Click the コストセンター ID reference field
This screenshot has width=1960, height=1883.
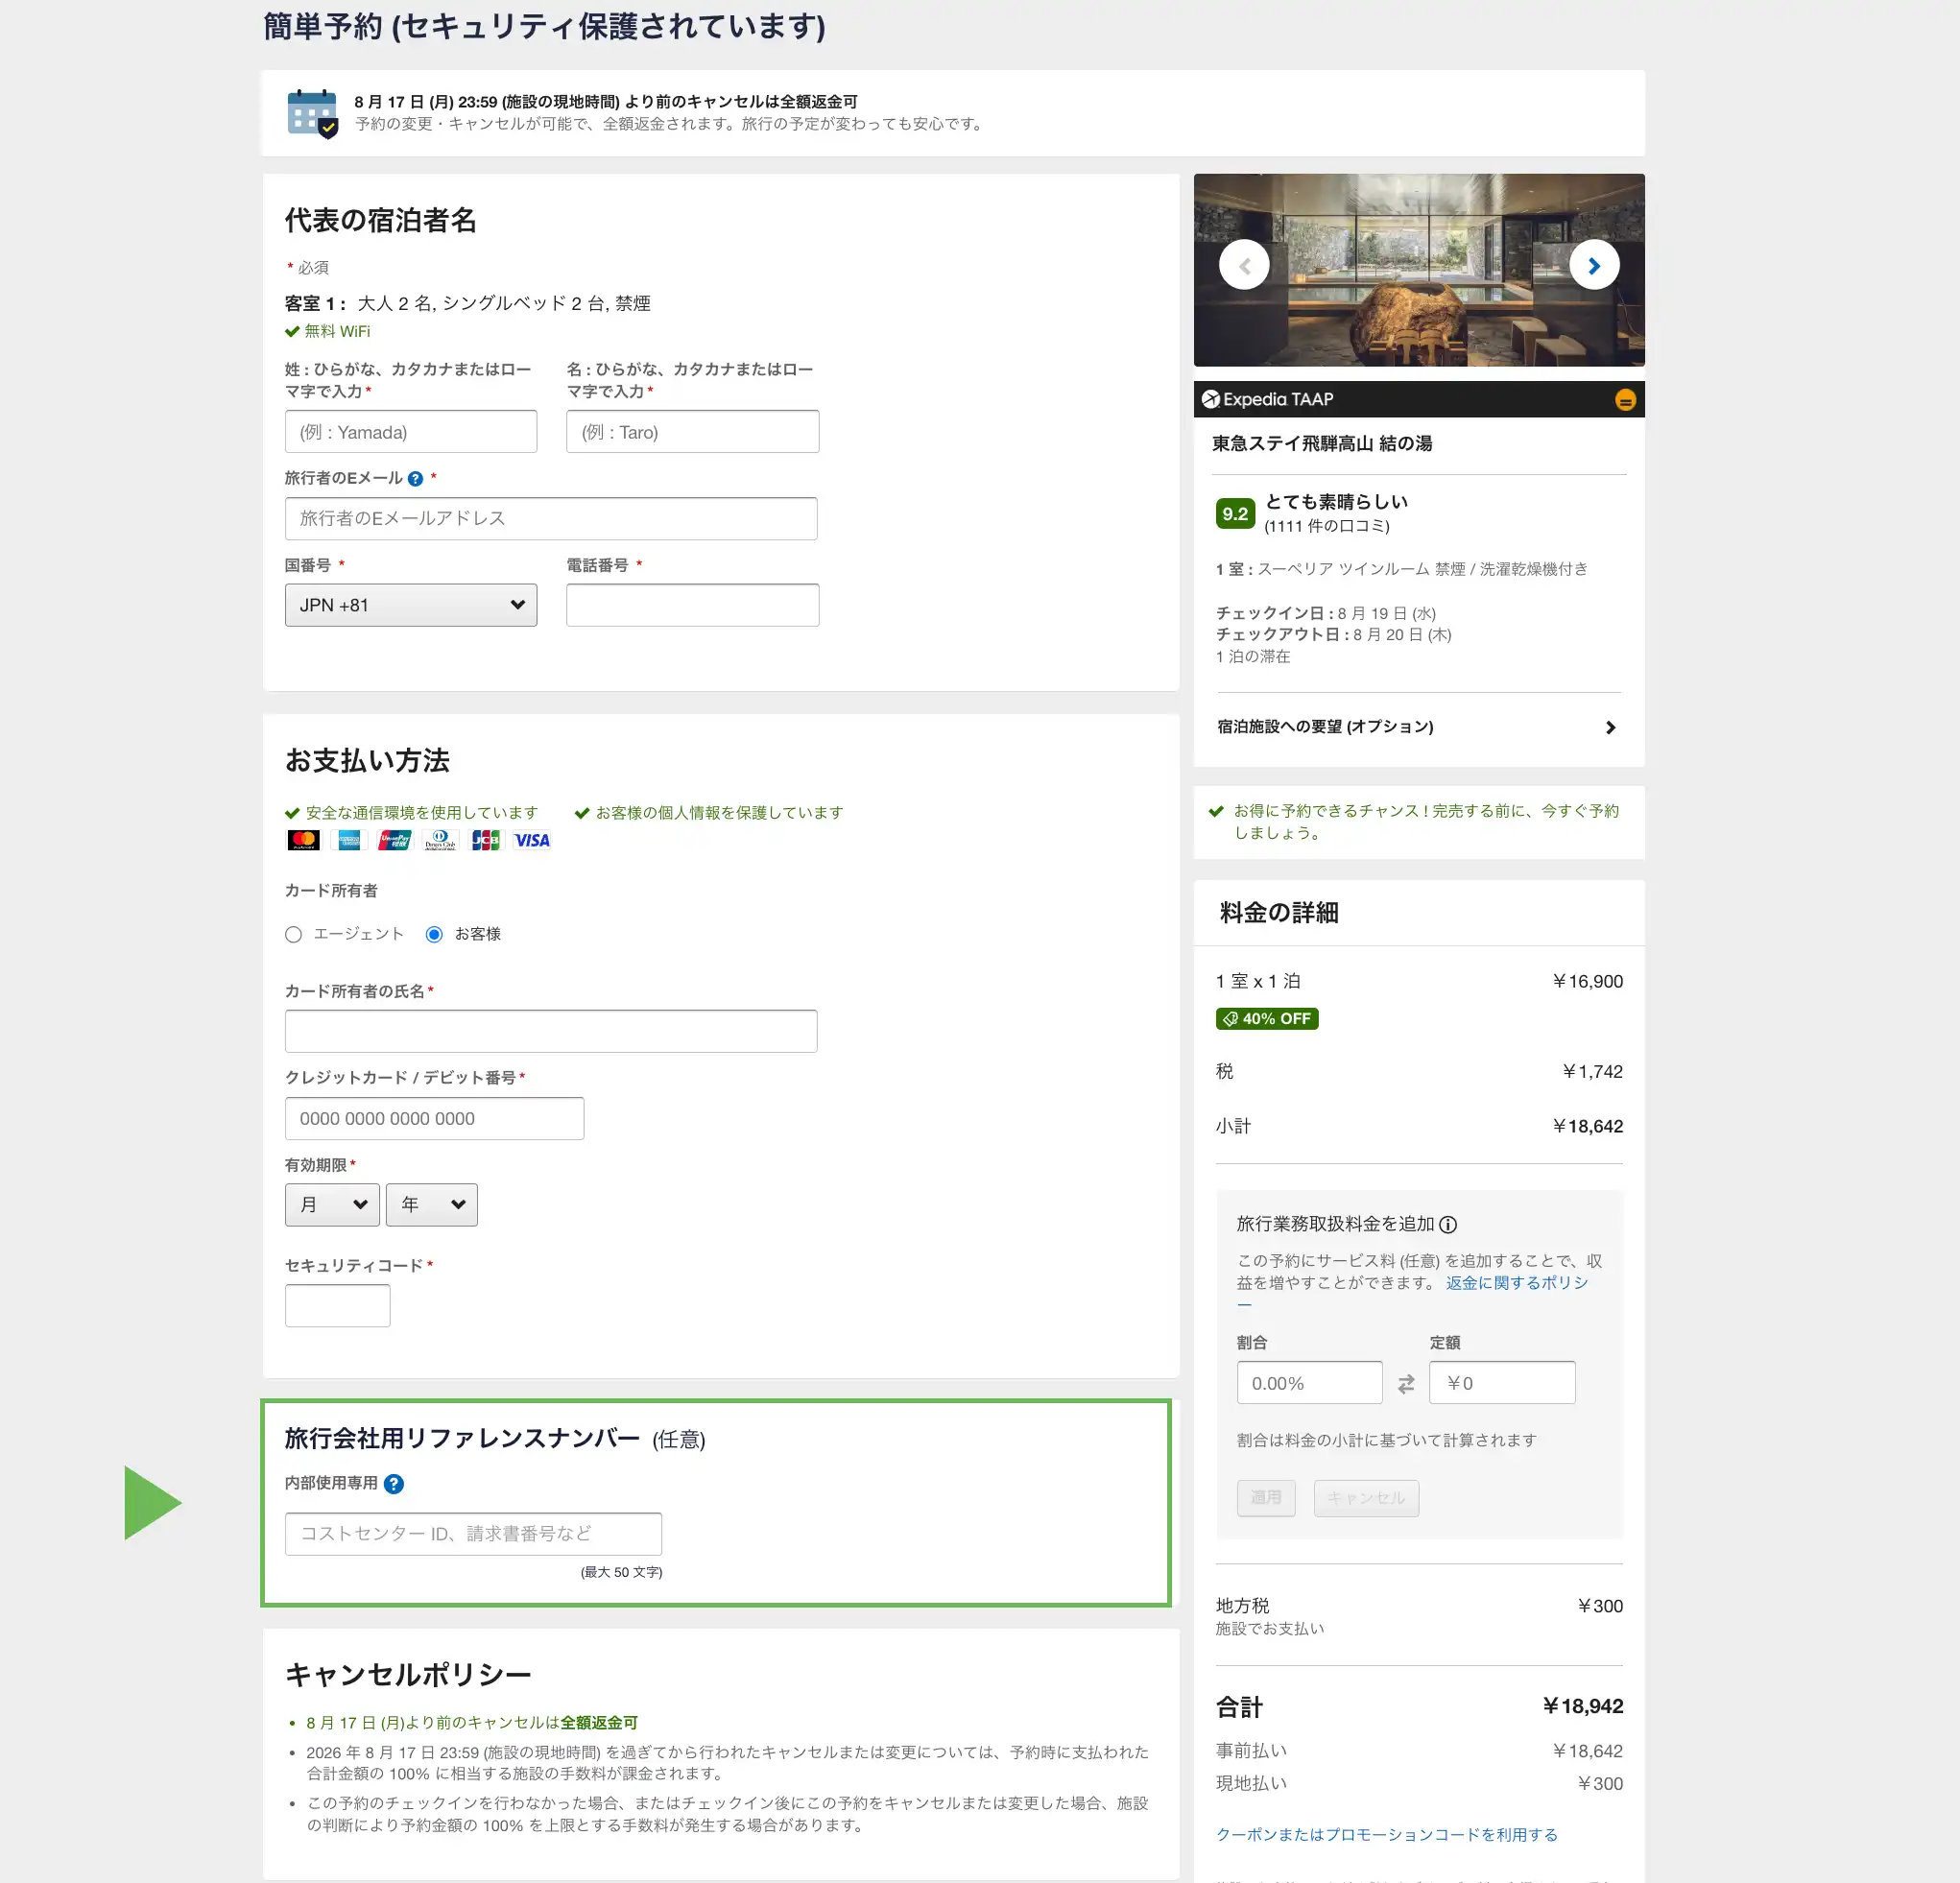(x=473, y=1534)
